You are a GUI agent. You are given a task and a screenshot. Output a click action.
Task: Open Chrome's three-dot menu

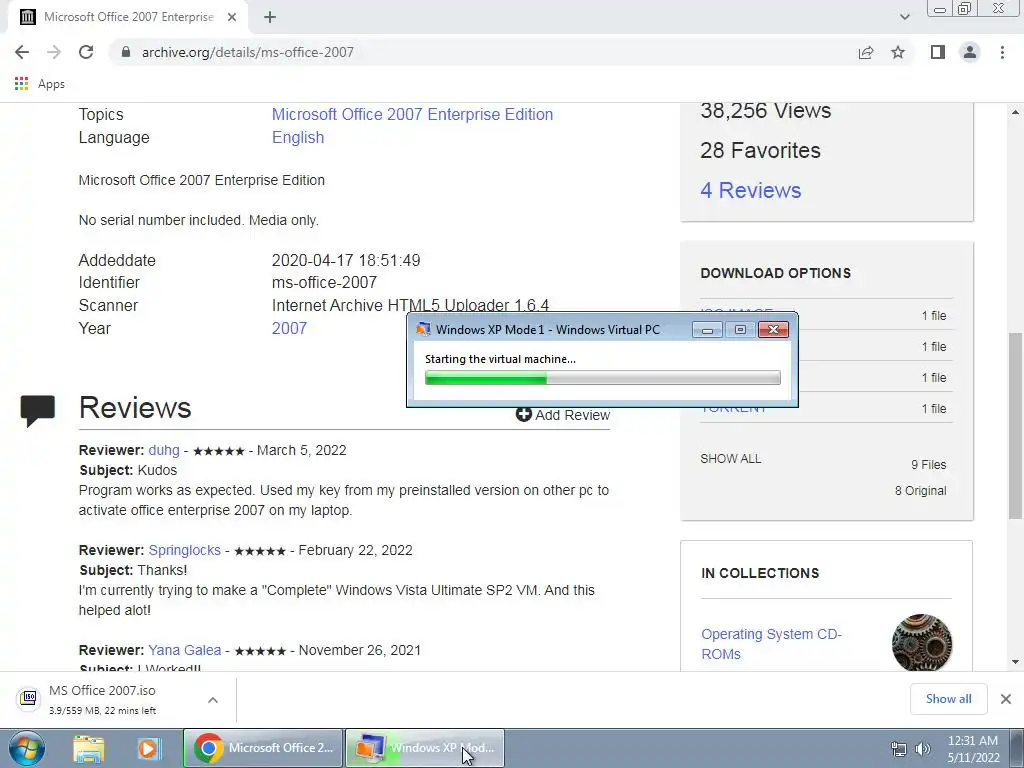point(1002,52)
